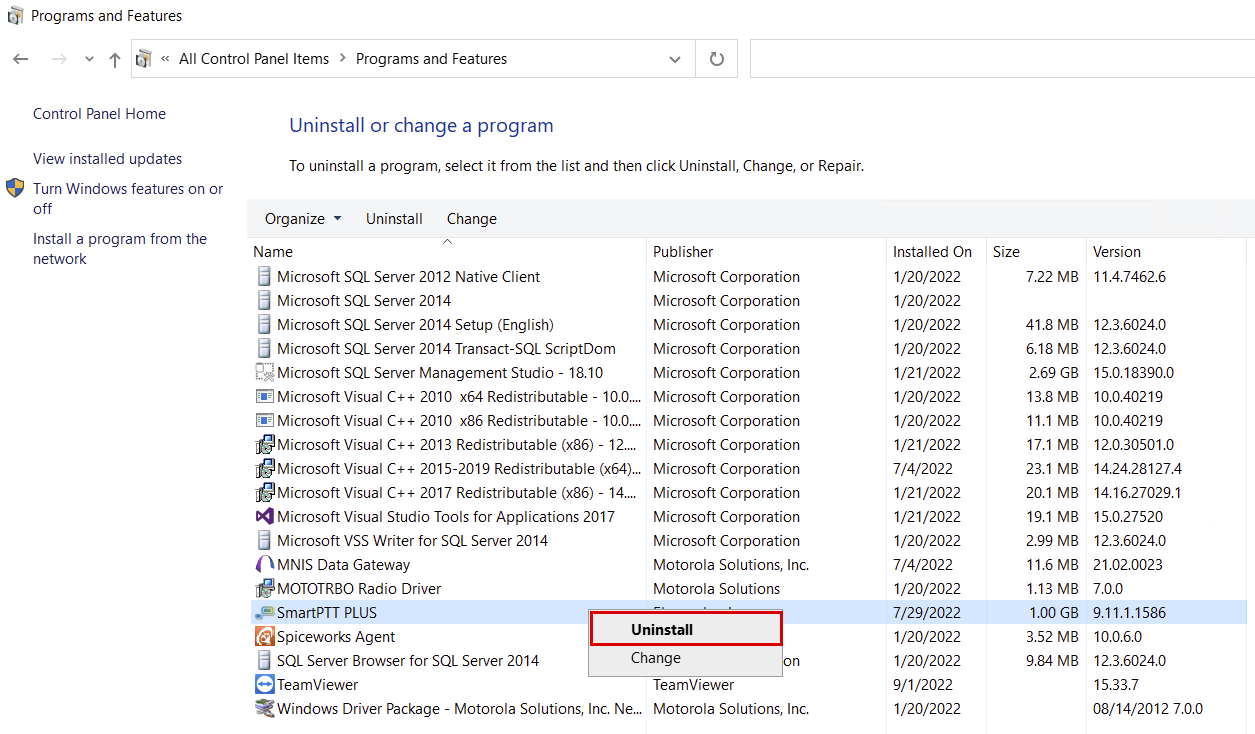
Task: Click the Visual C++ 2010 x64 Redistributable icon
Action: click(264, 397)
